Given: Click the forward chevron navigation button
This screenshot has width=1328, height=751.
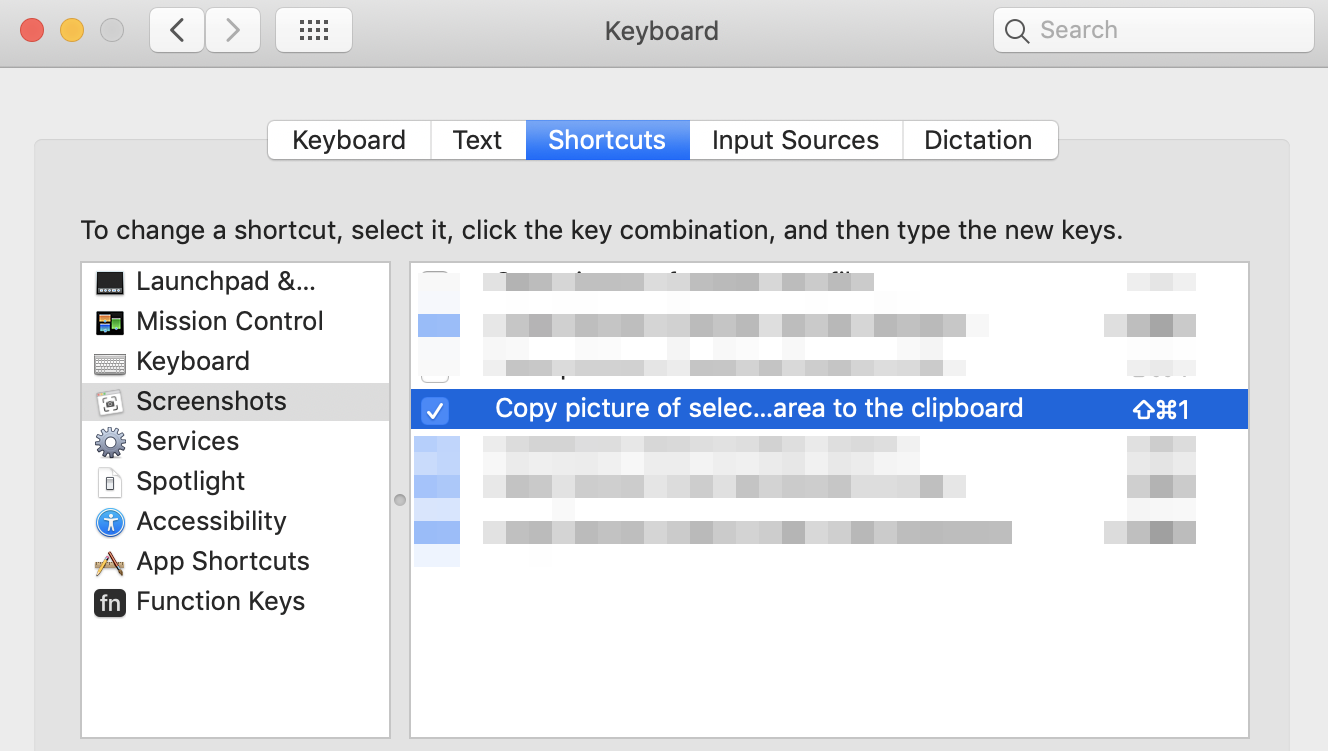Looking at the screenshot, I should pos(233,31).
